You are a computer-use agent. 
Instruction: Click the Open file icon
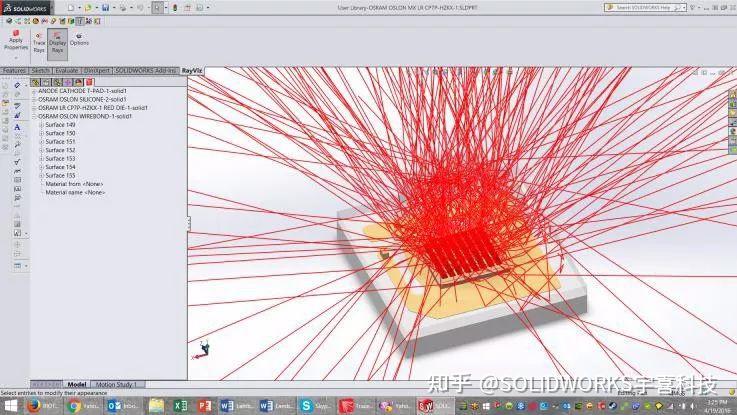point(88,8)
